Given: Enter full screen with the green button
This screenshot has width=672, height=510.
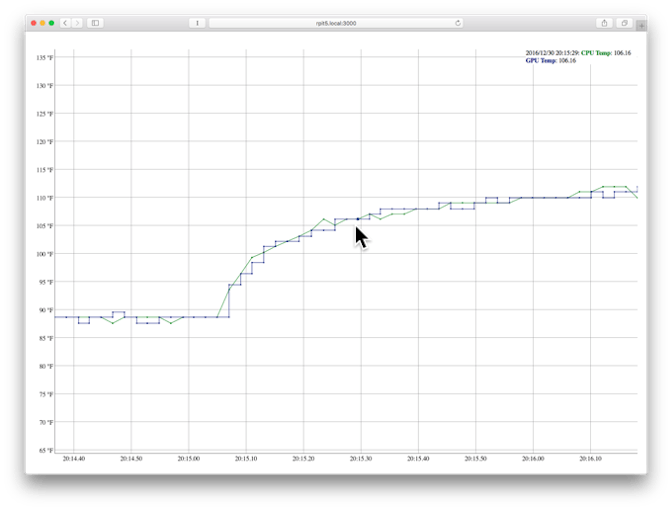Looking at the screenshot, I should coord(51,23).
